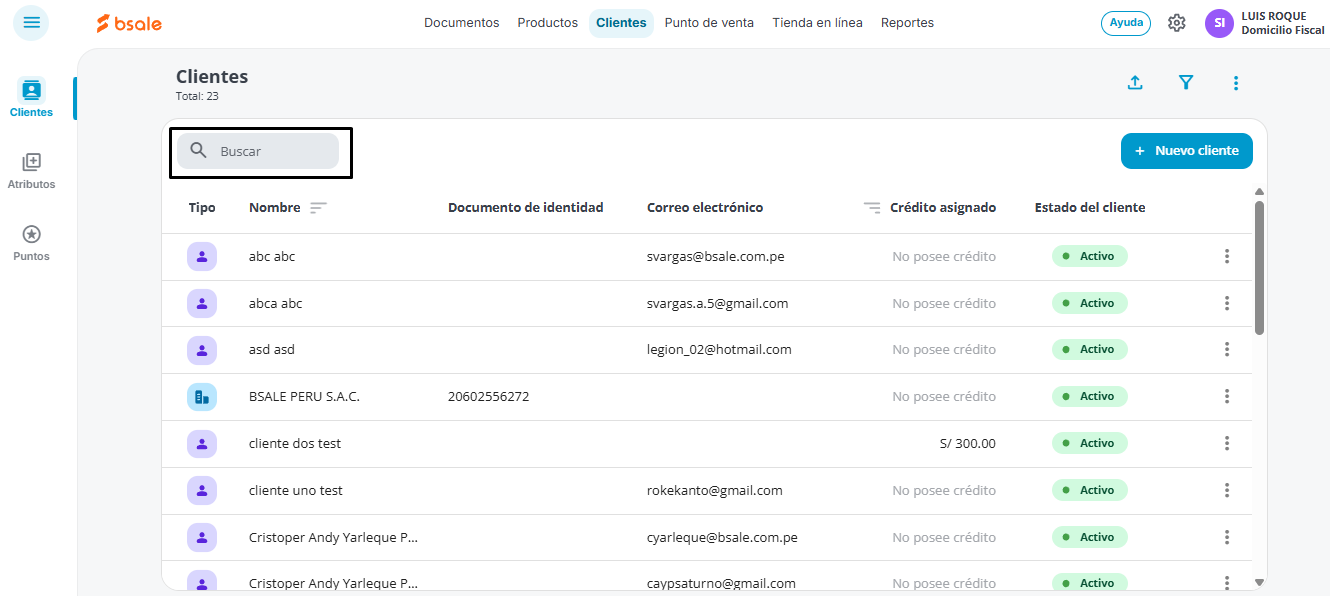Click email cyarleque@bsale.com.pe
1330x596 pixels.
click(x=722, y=537)
